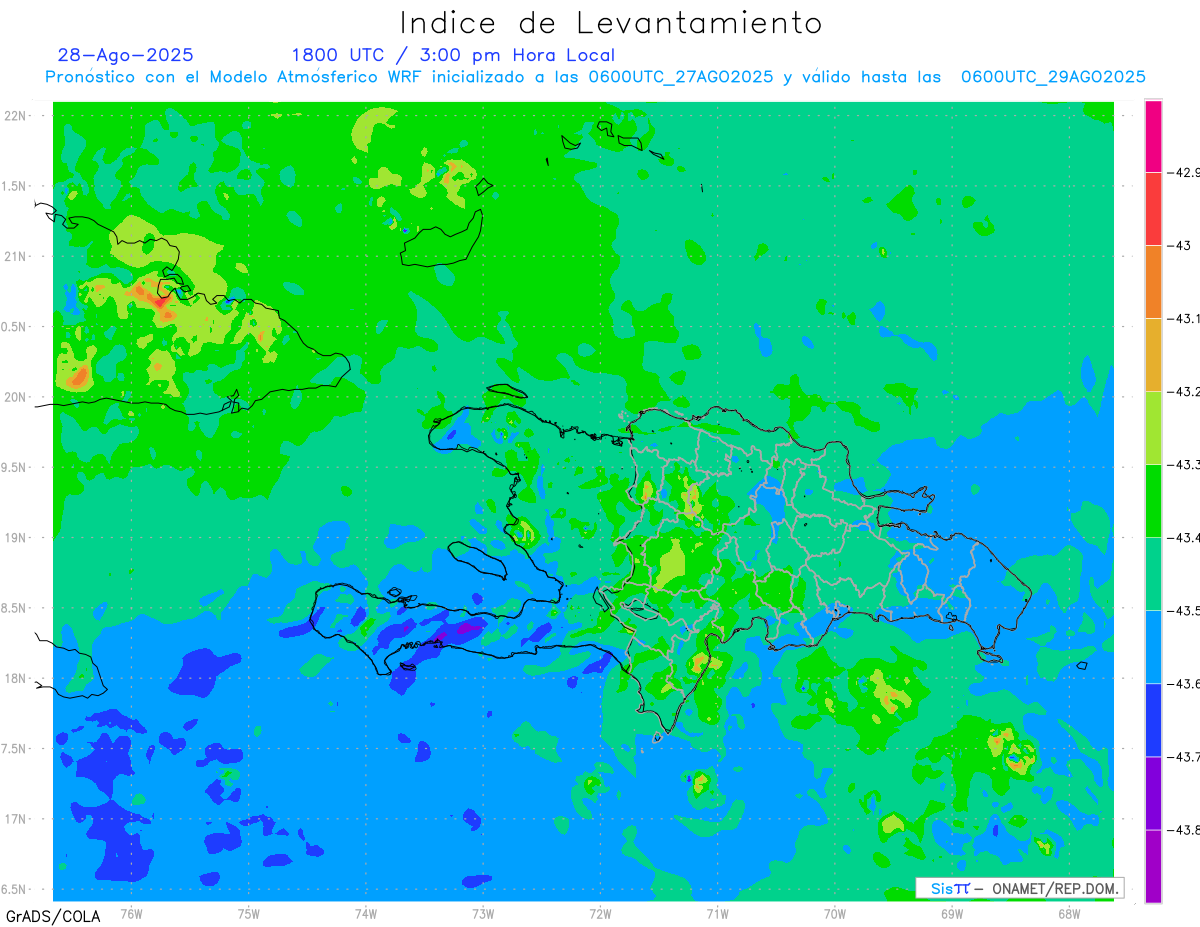The image size is (1200, 927).
Task: Click the '73W' longitude label
Action: pyautogui.click(x=483, y=912)
